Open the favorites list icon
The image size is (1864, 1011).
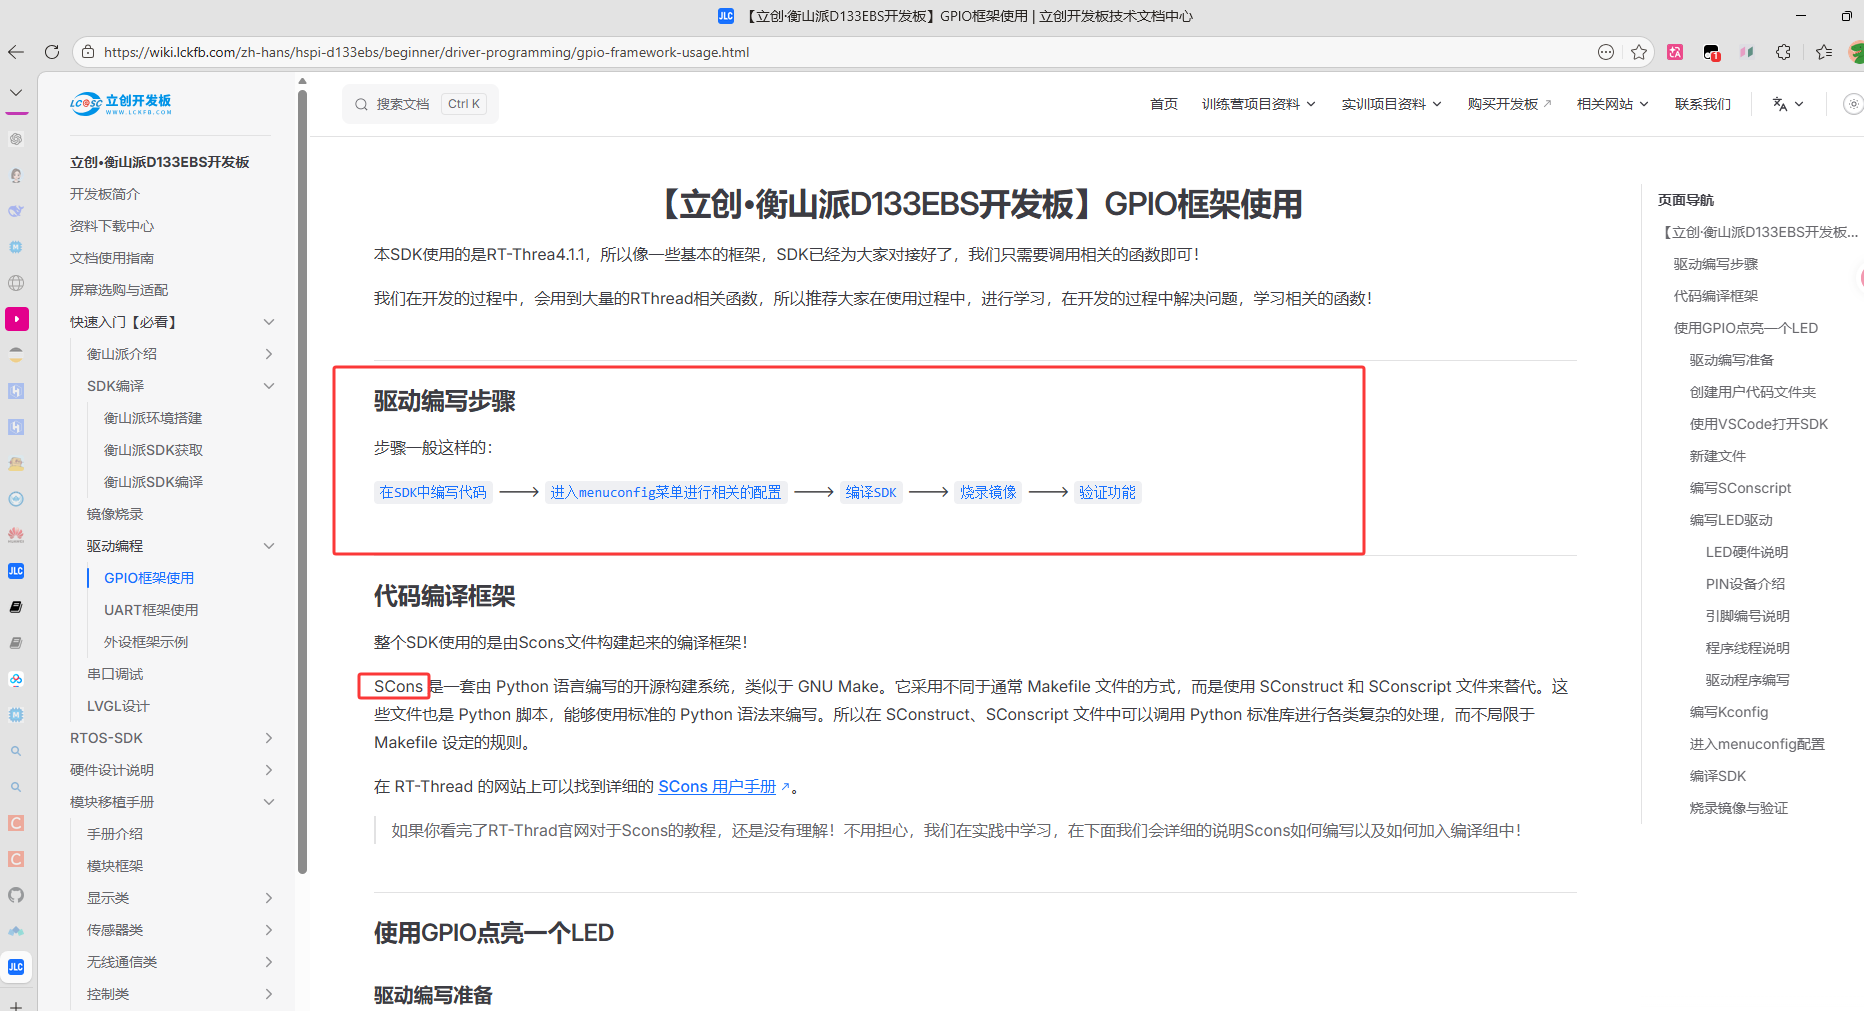pyautogui.click(x=1824, y=52)
